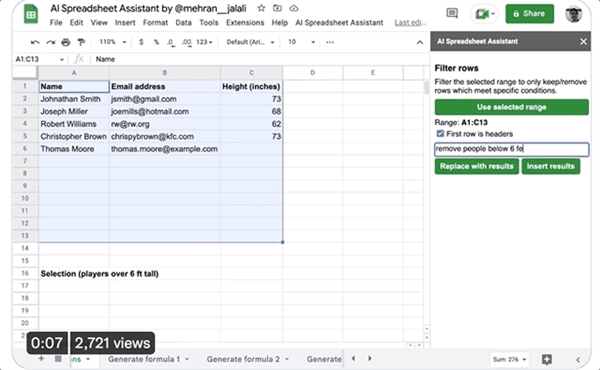Viewport: 600px width, 370px height.
Task: Expand the font size 10 dropdown
Action: pyautogui.click(x=302, y=42)
